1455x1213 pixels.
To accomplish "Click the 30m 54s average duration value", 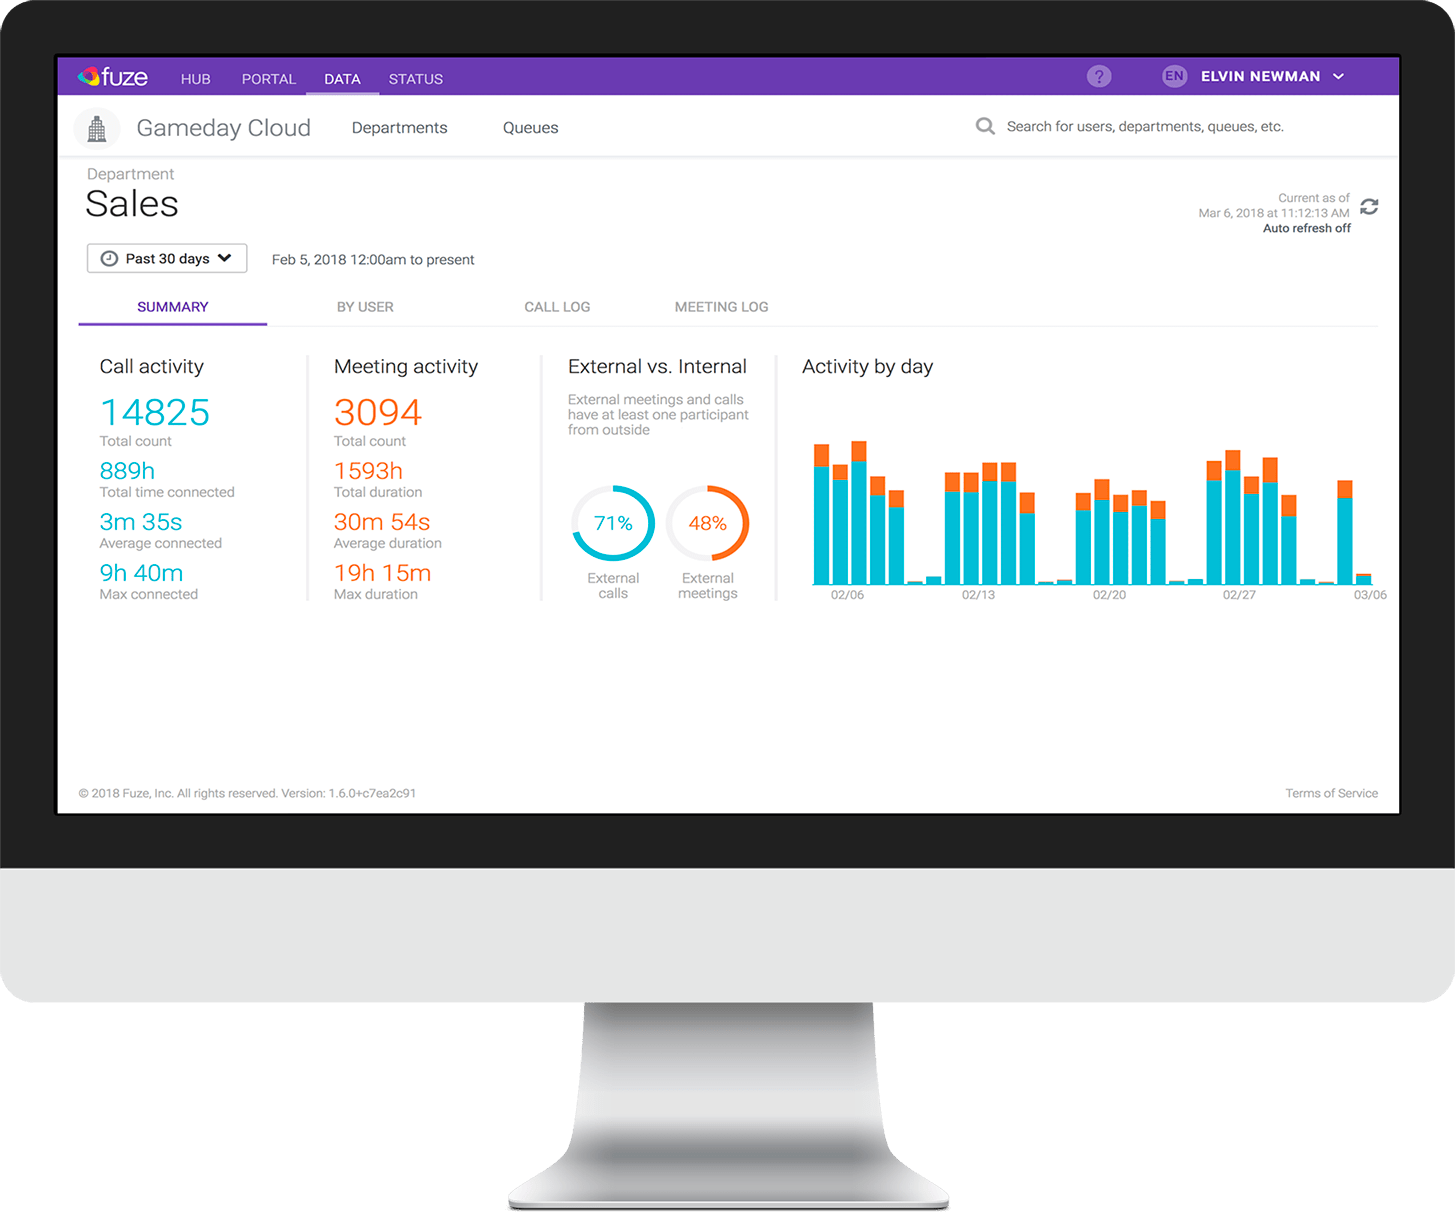I will pos(382,522).
